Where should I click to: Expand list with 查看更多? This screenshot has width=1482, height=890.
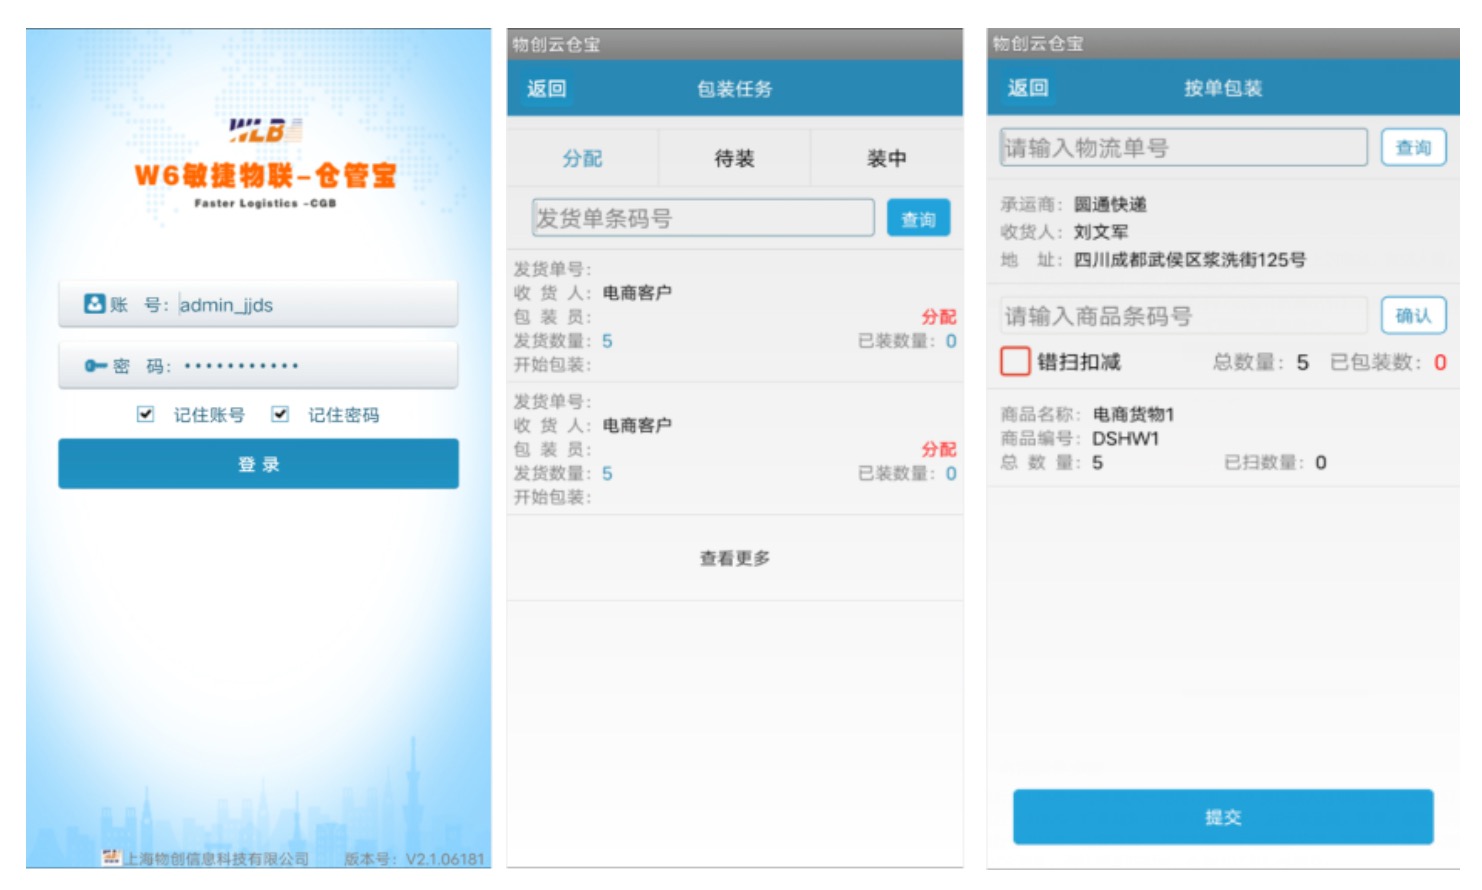(734, 558)
